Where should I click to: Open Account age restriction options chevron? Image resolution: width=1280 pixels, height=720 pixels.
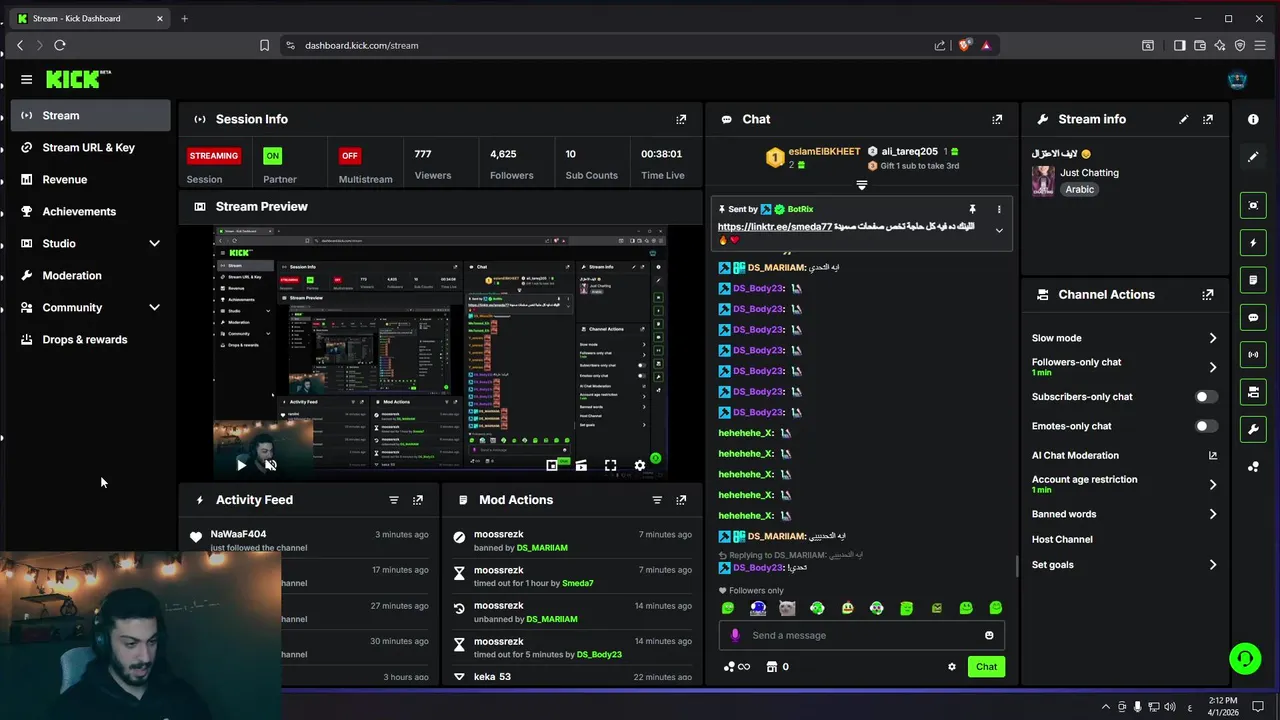click(1213, 484)
